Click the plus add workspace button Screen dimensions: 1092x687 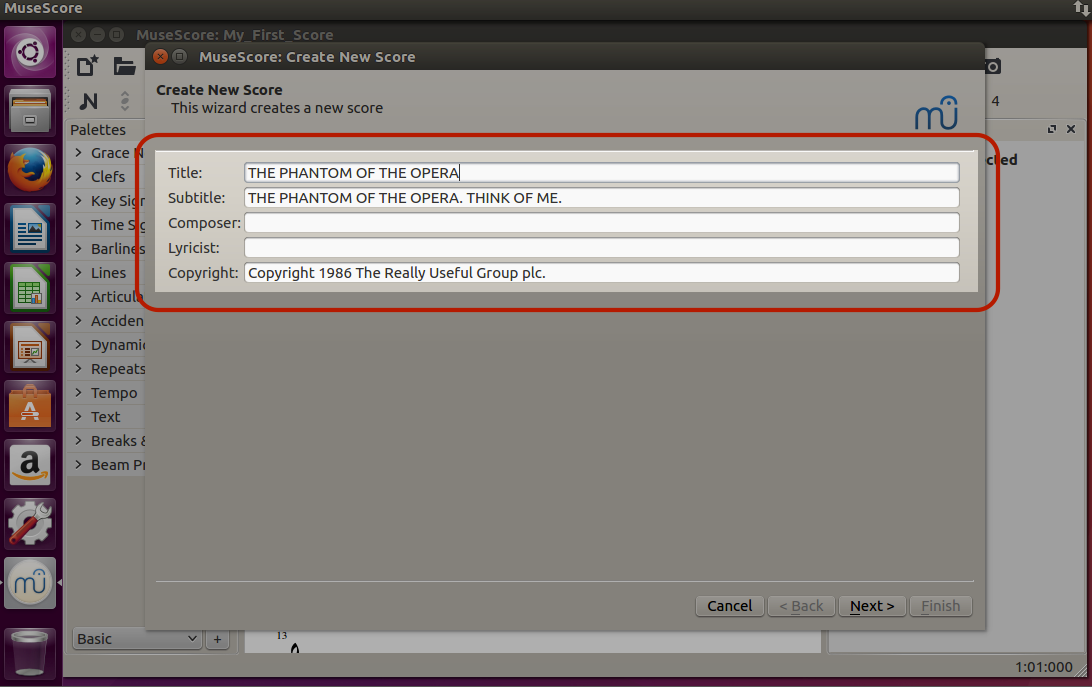click(217, 639)
